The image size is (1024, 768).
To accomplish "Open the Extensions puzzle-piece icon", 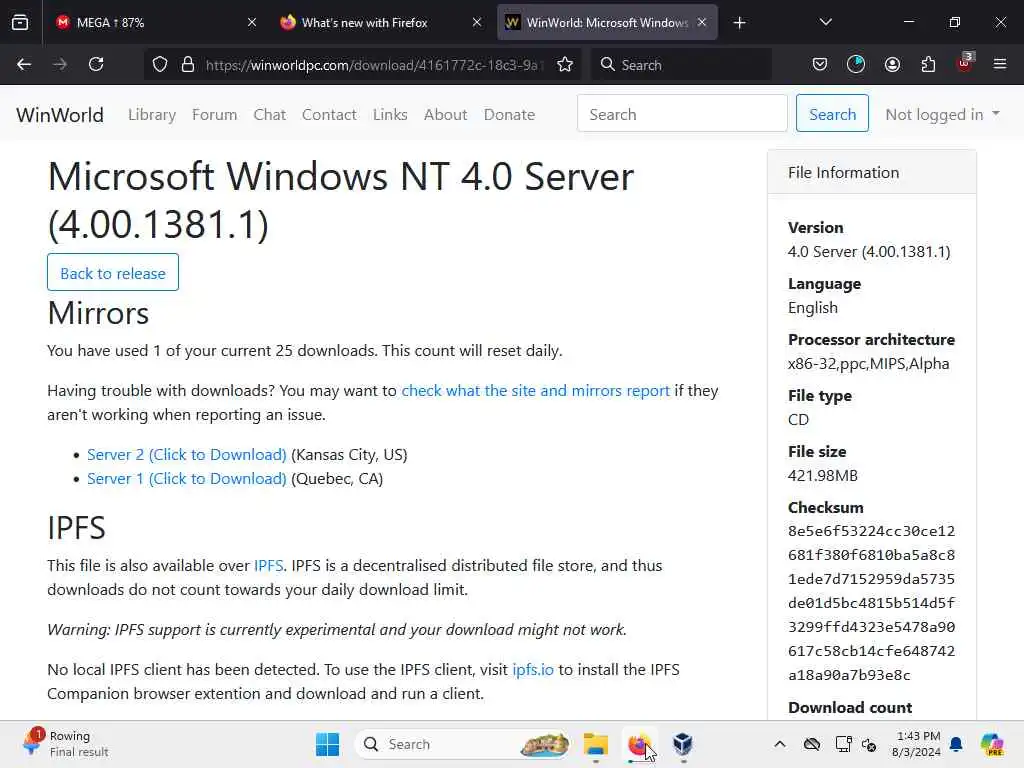I will click(928, 65).
